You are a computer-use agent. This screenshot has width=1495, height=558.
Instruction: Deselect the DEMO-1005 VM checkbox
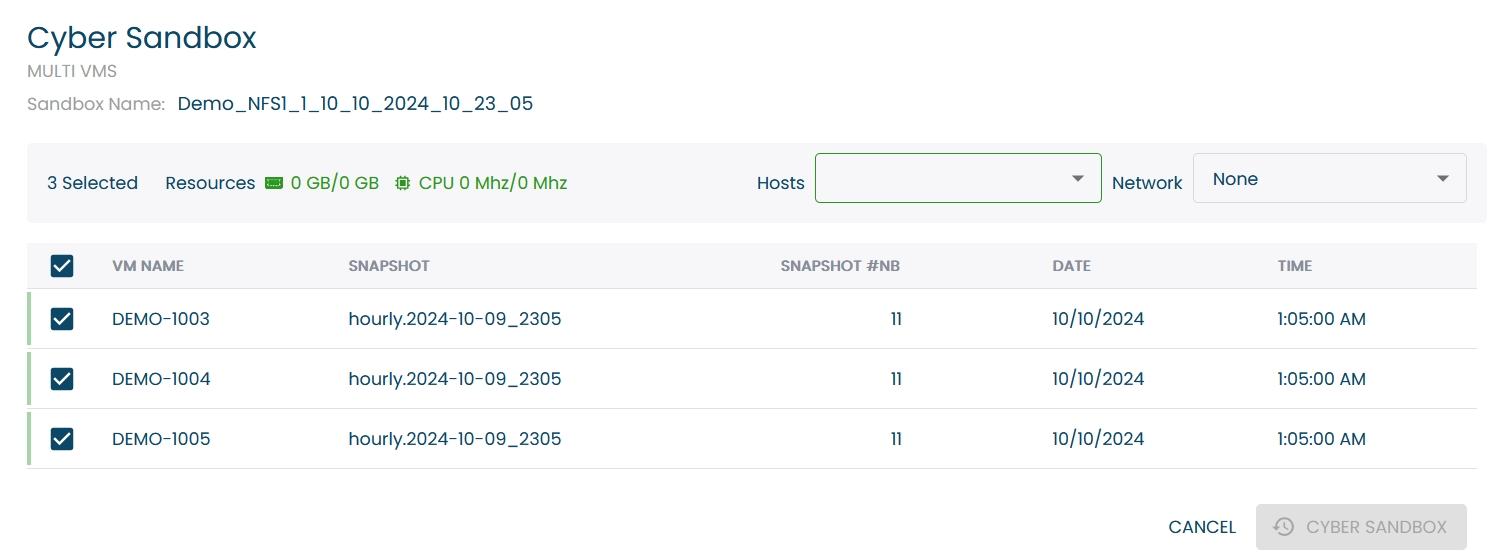coord(62,439)
